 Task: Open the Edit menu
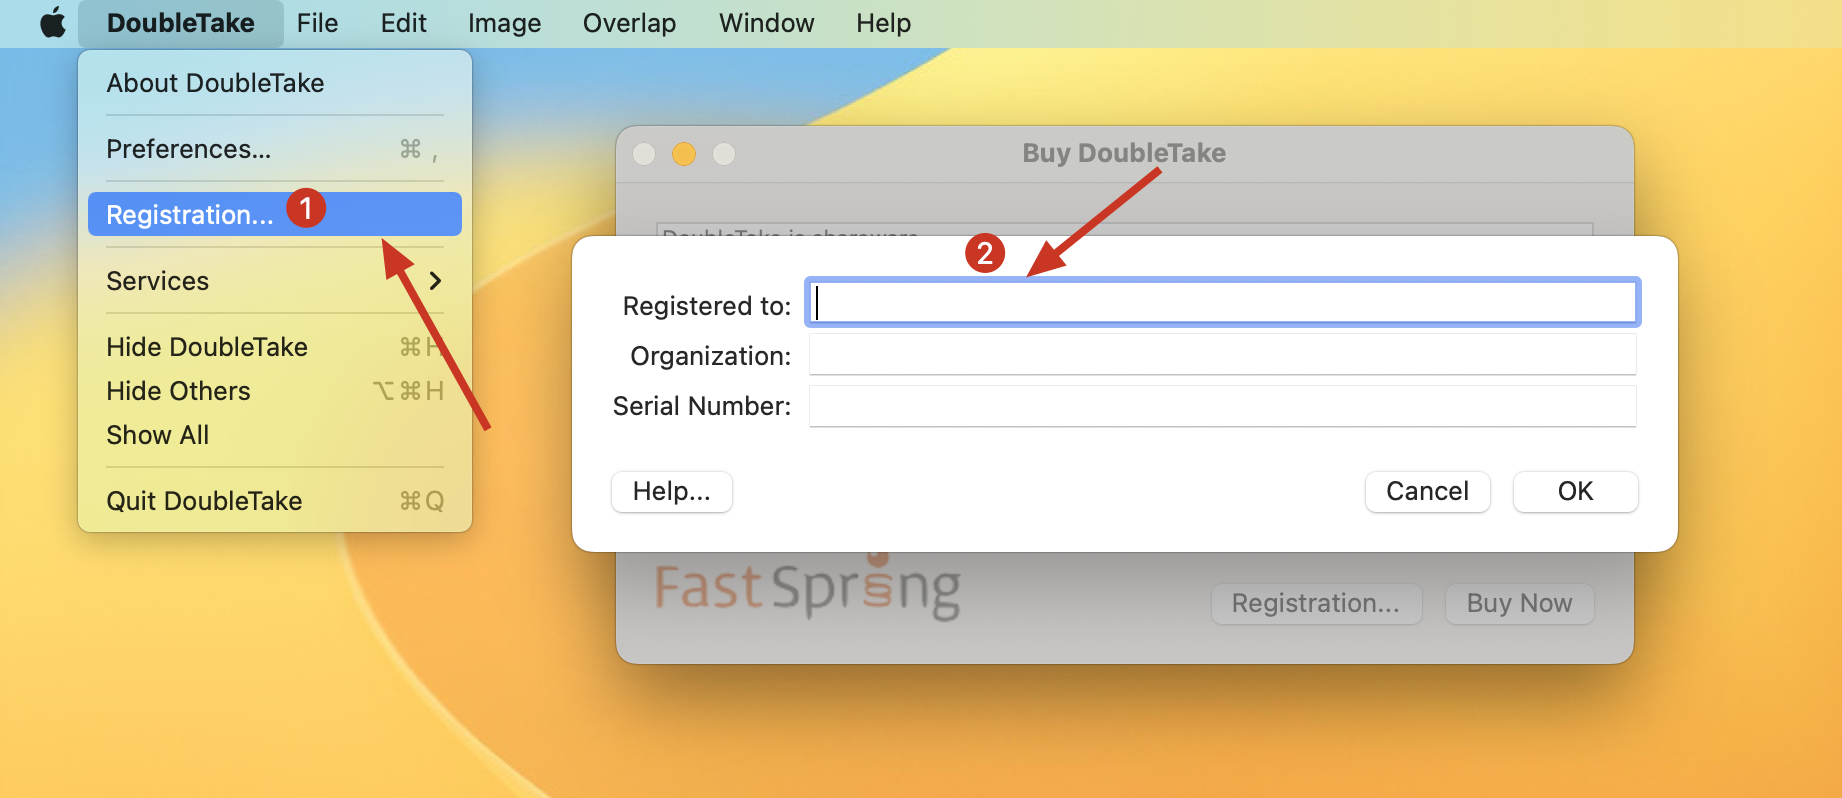pos(403,23)
